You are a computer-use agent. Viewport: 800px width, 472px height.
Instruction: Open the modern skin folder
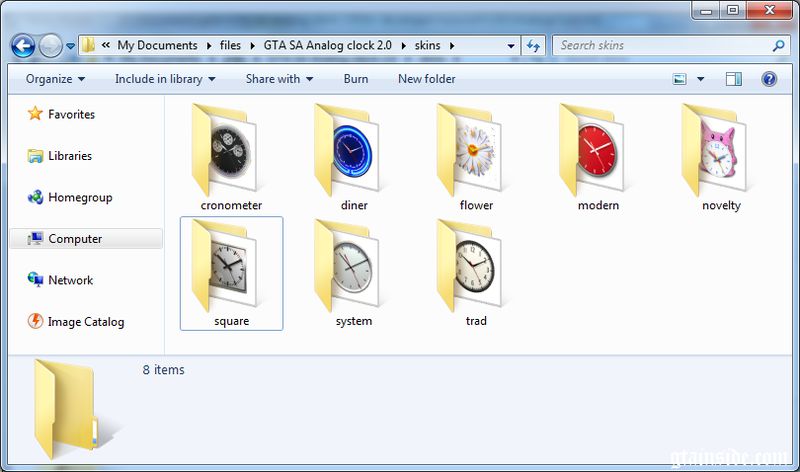click(x=598, y=157)
